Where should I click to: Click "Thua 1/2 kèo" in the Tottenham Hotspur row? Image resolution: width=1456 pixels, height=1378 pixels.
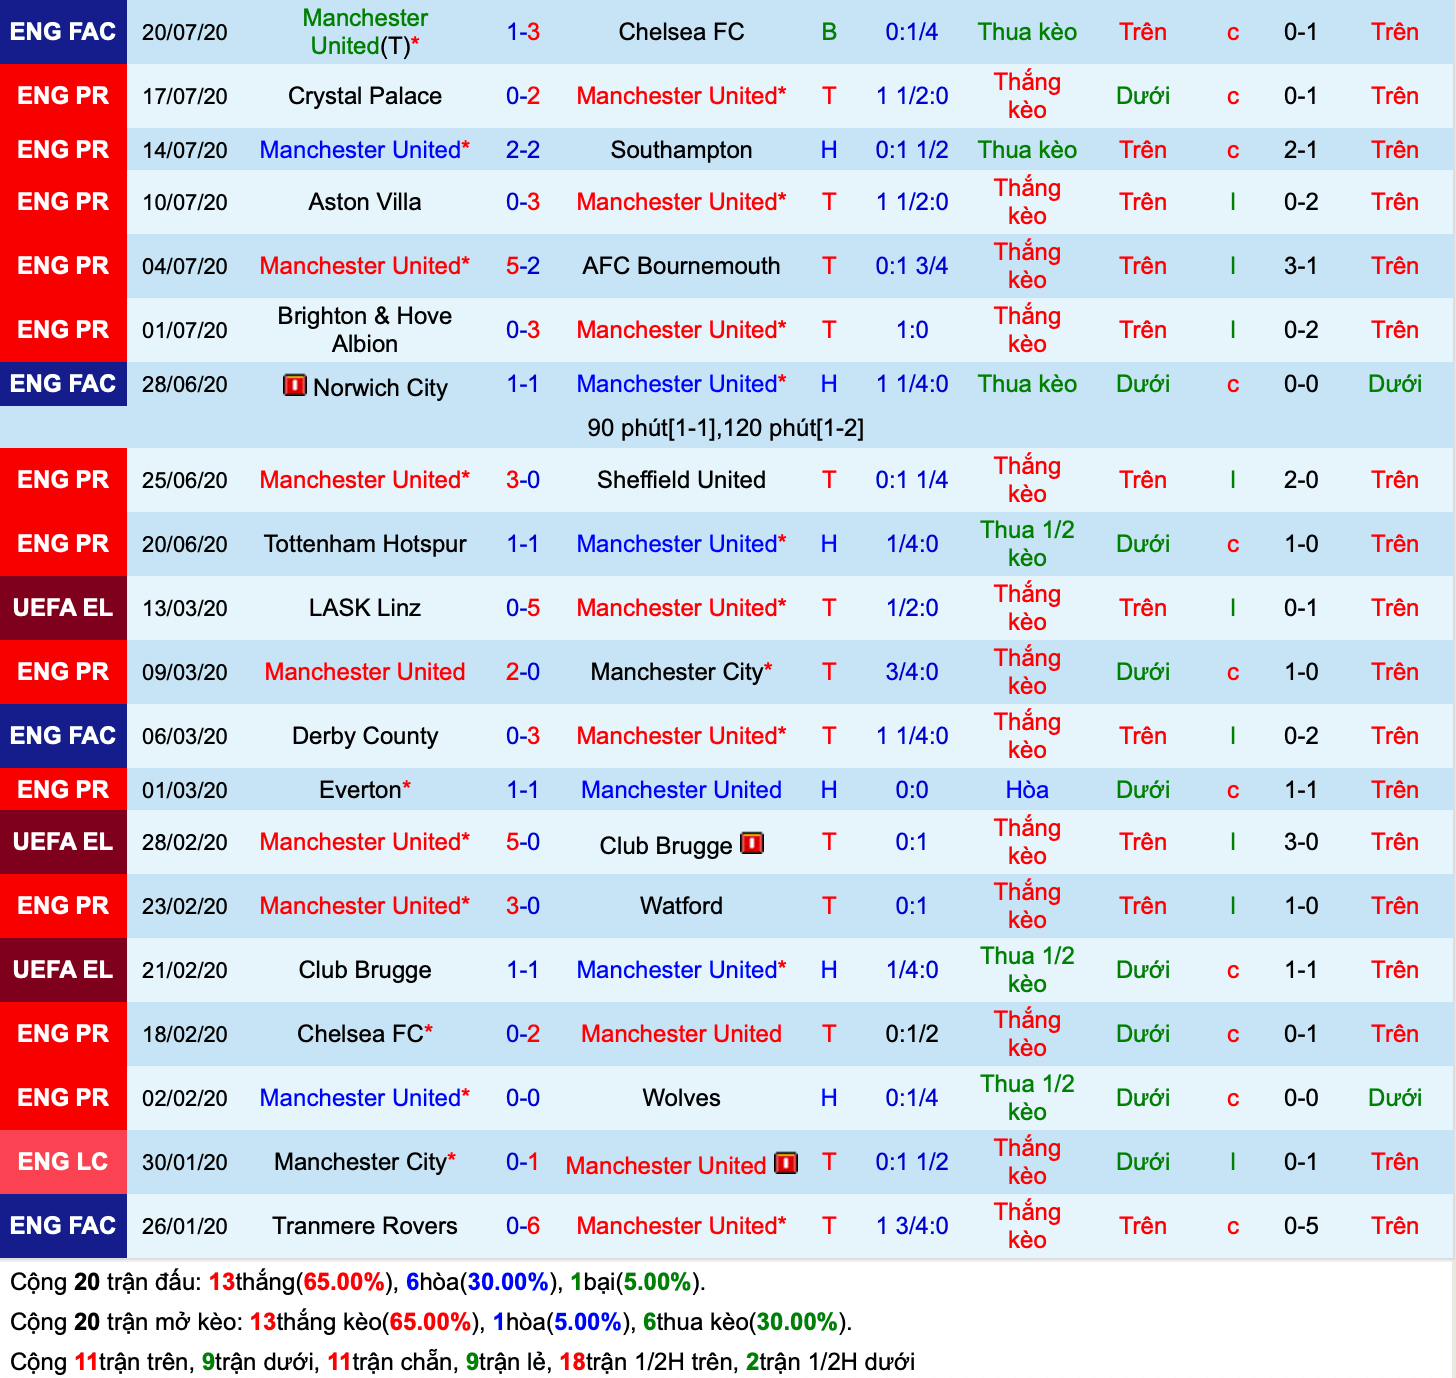point(1027,544)
